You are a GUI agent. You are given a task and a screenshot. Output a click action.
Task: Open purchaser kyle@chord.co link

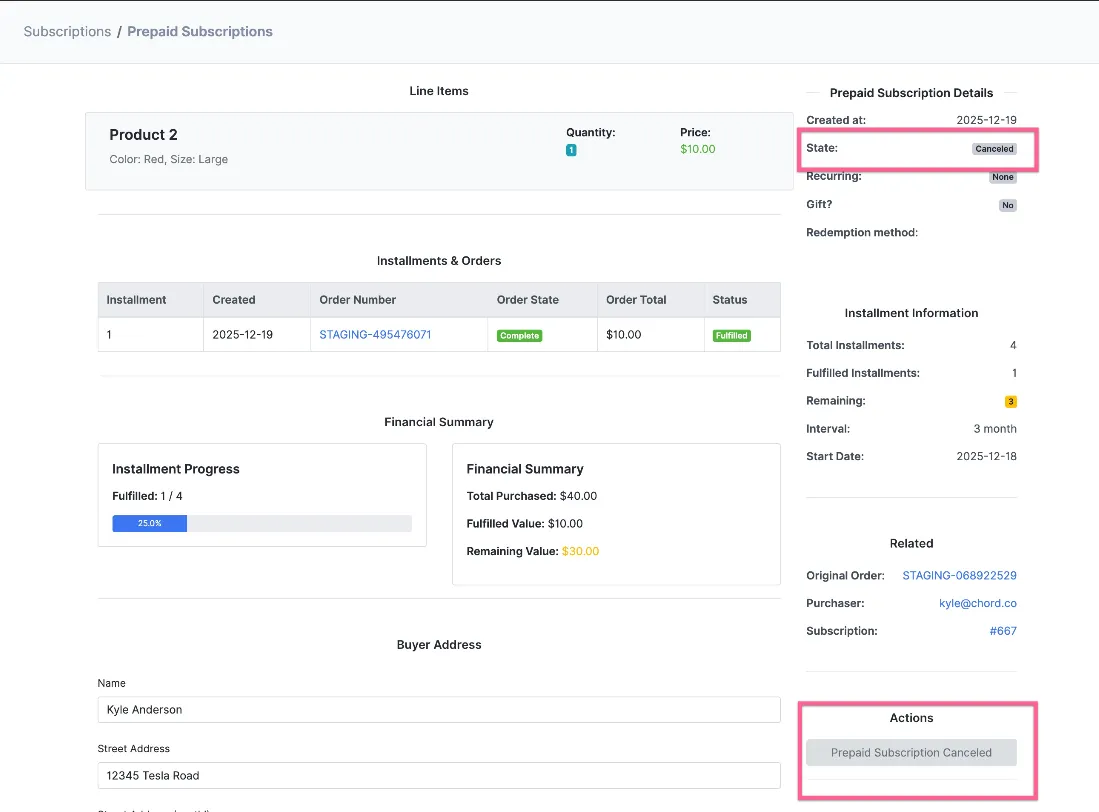pos(978,603)
